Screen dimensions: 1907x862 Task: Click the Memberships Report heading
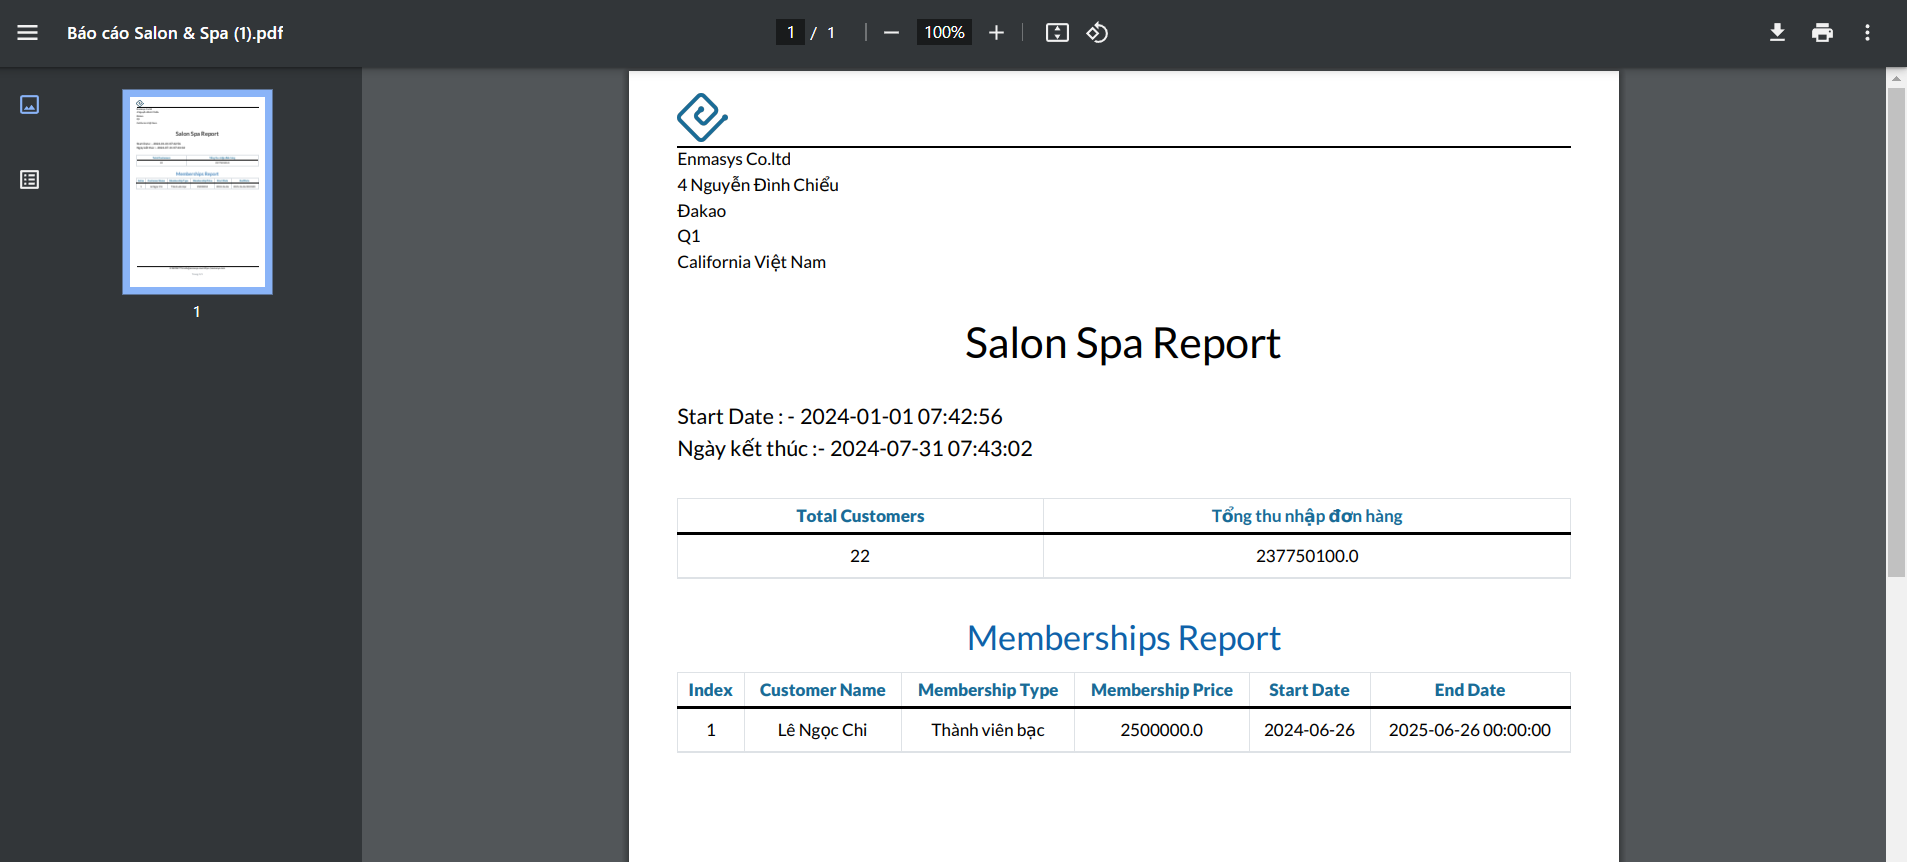click(x=1123, y=638)
